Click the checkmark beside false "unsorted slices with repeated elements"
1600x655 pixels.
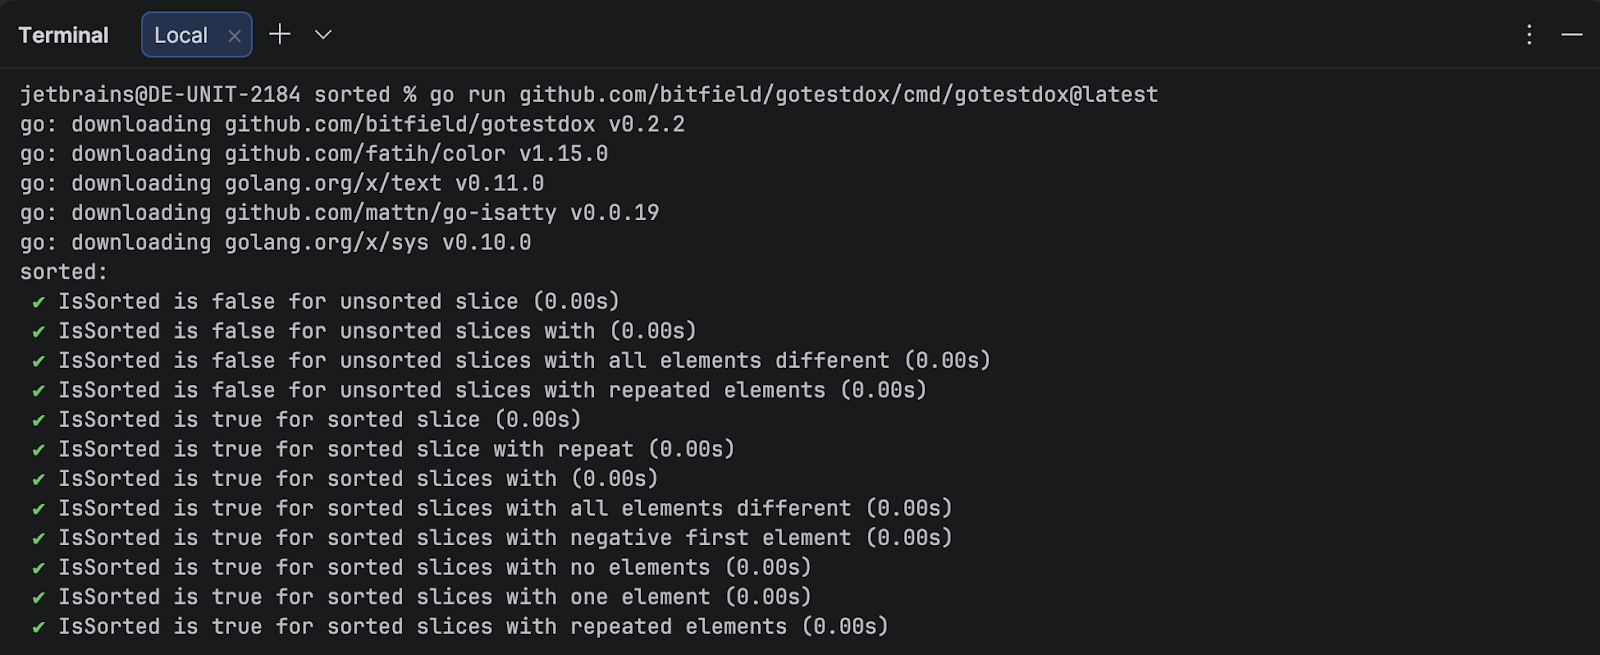click(x=38, y=391)
